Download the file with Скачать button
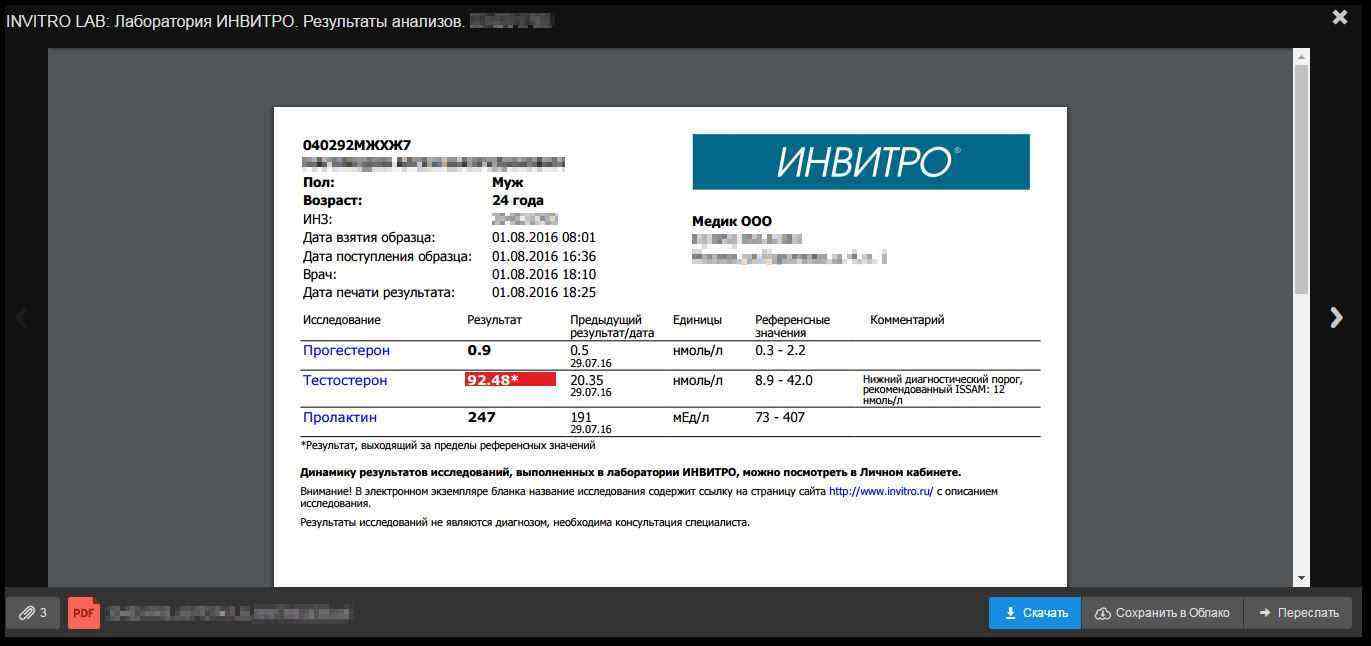The image size is (1371, 646). [1035, 613]
